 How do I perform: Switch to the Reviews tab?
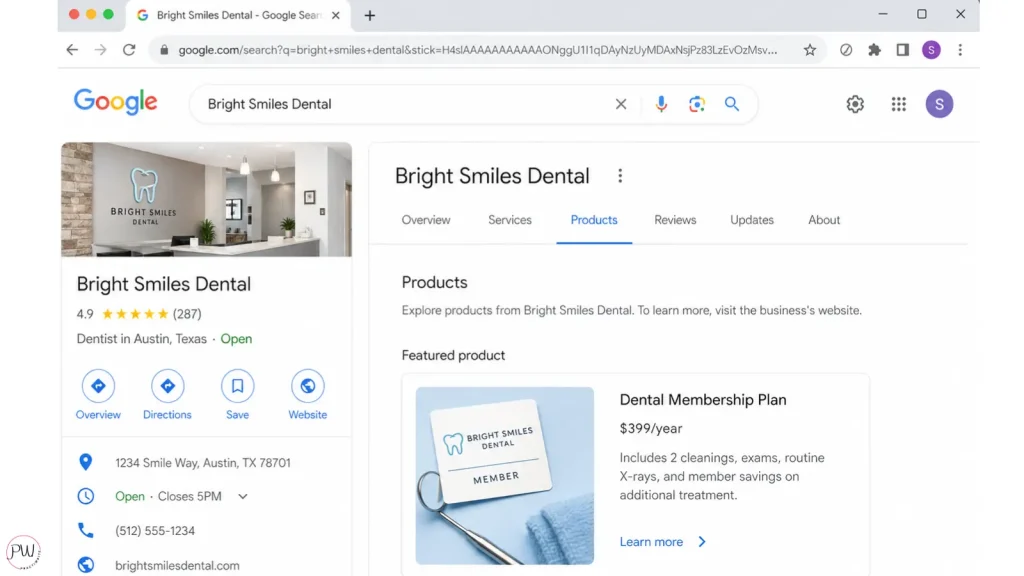coord(675,220)
